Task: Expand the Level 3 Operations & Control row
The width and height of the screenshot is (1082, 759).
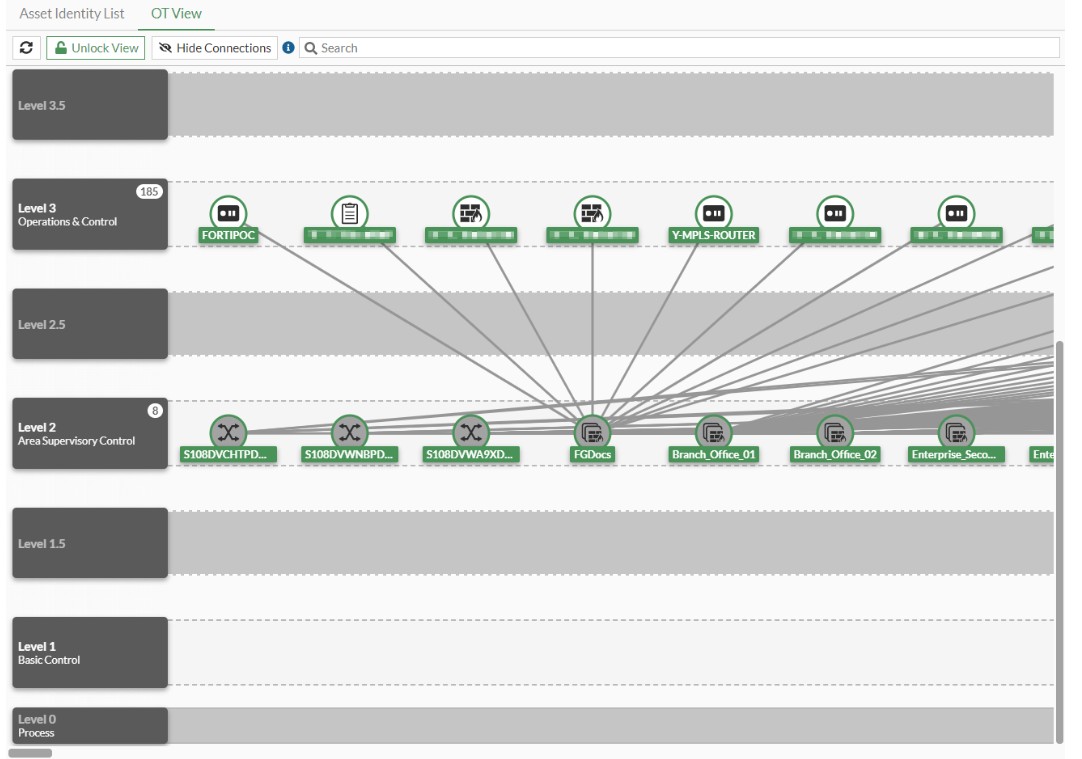Action: tap(89, 215)
